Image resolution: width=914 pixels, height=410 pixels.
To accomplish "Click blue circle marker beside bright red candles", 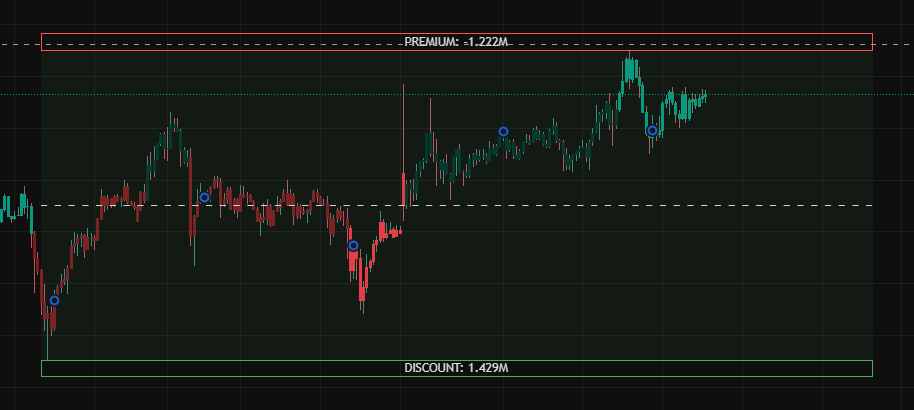I will 353,245.
